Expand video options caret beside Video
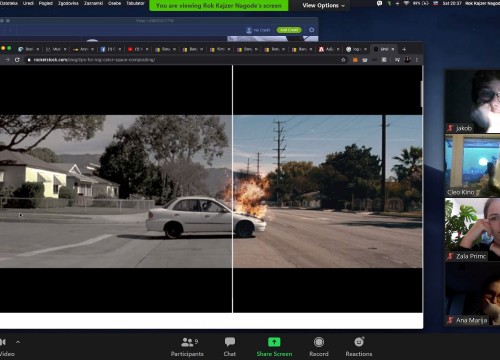 [x=18, y=342]
